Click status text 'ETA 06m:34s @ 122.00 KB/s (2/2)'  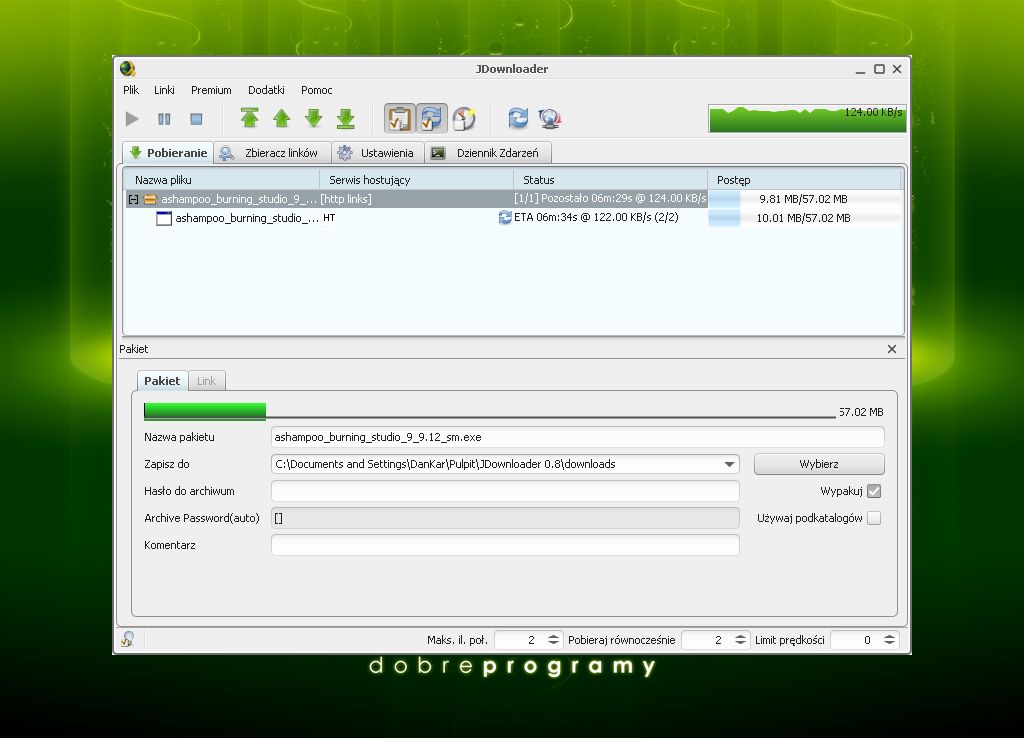coord(596,217)
